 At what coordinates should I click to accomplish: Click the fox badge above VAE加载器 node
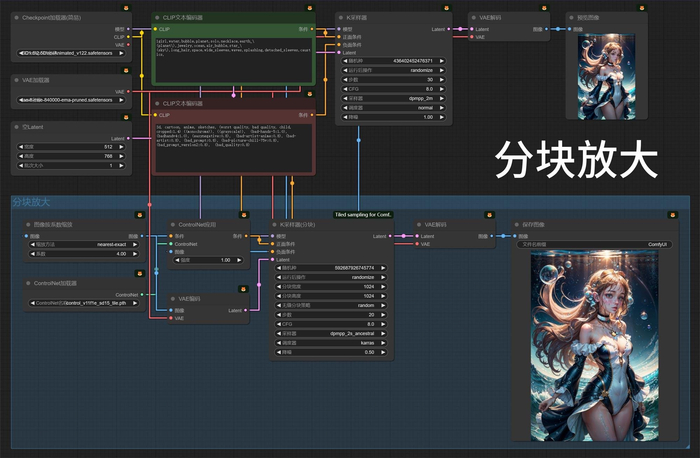point(126,70)
